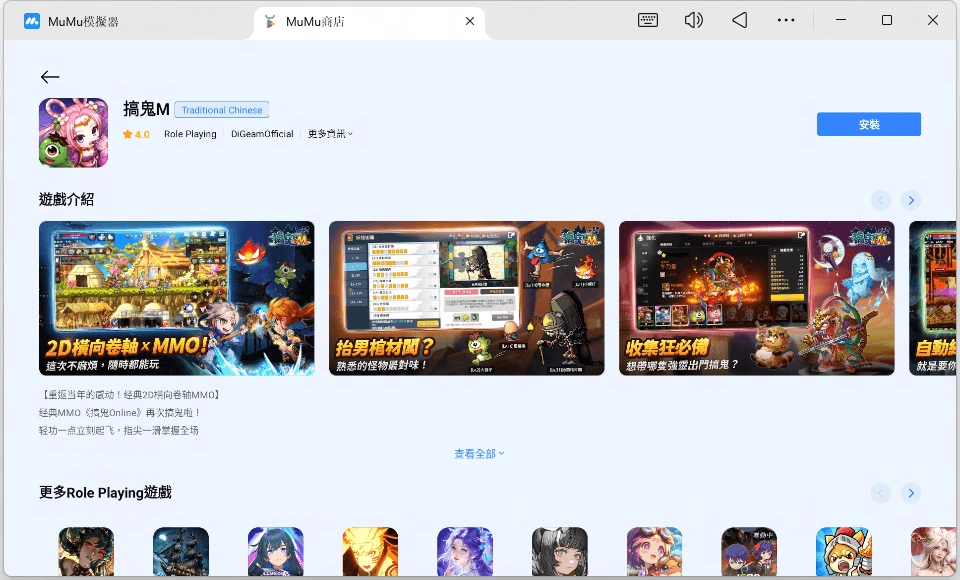Open the orange ninja game icon
960x580 pixels.
(x=370, y=552)
